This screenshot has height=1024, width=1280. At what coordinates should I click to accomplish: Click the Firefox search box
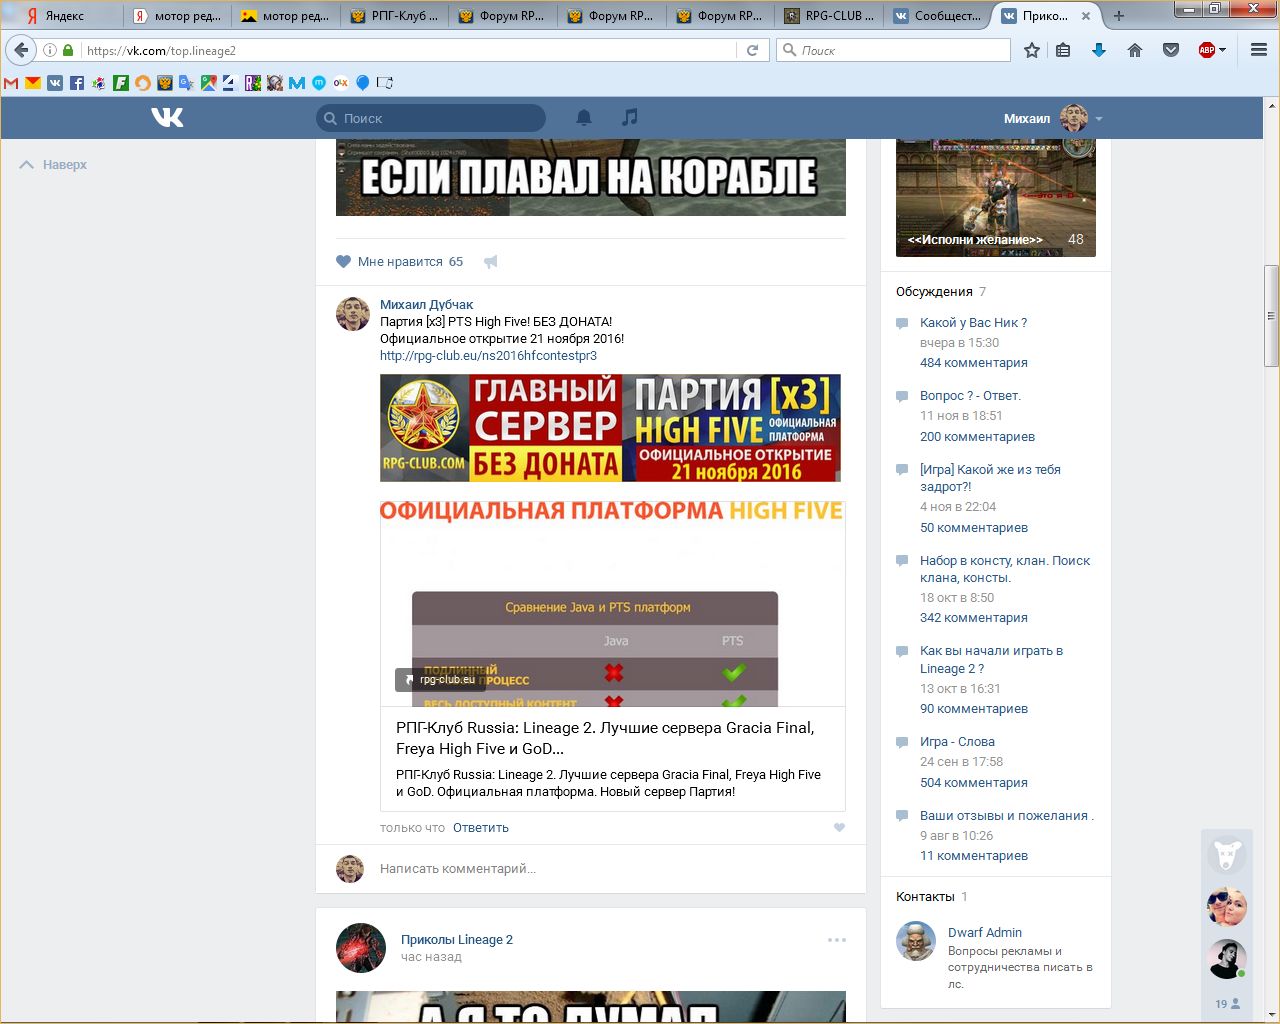coord(893,50)
